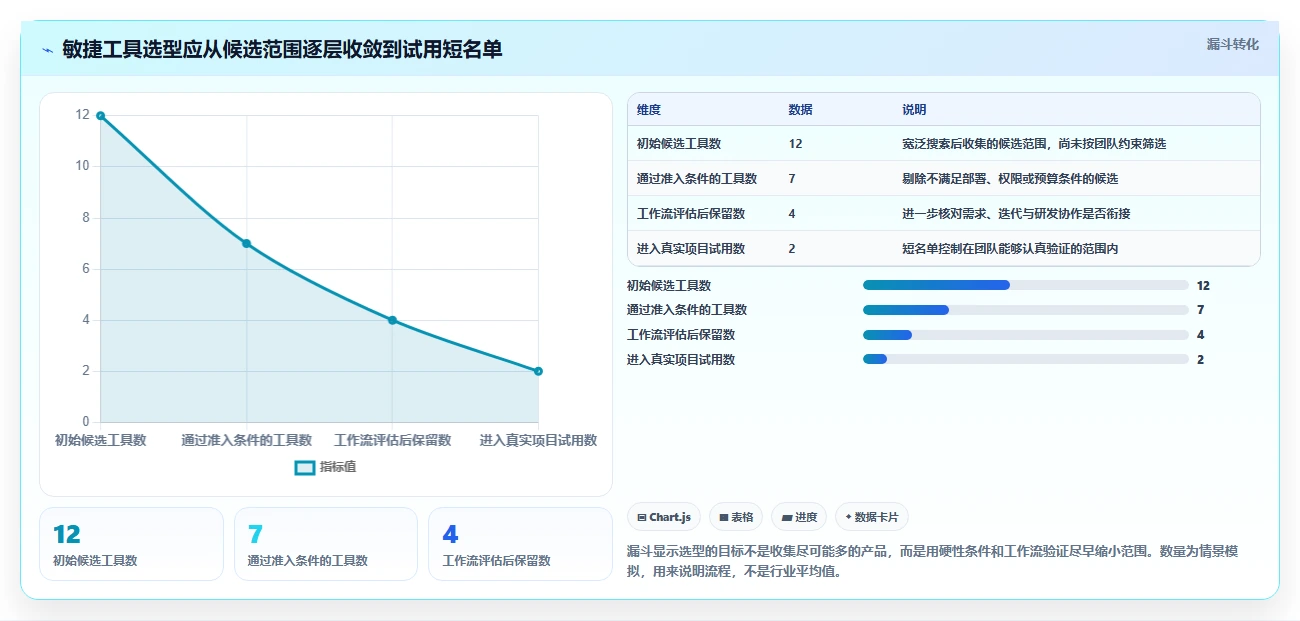Click the Chart.js tag

click(x=664, y=517)
